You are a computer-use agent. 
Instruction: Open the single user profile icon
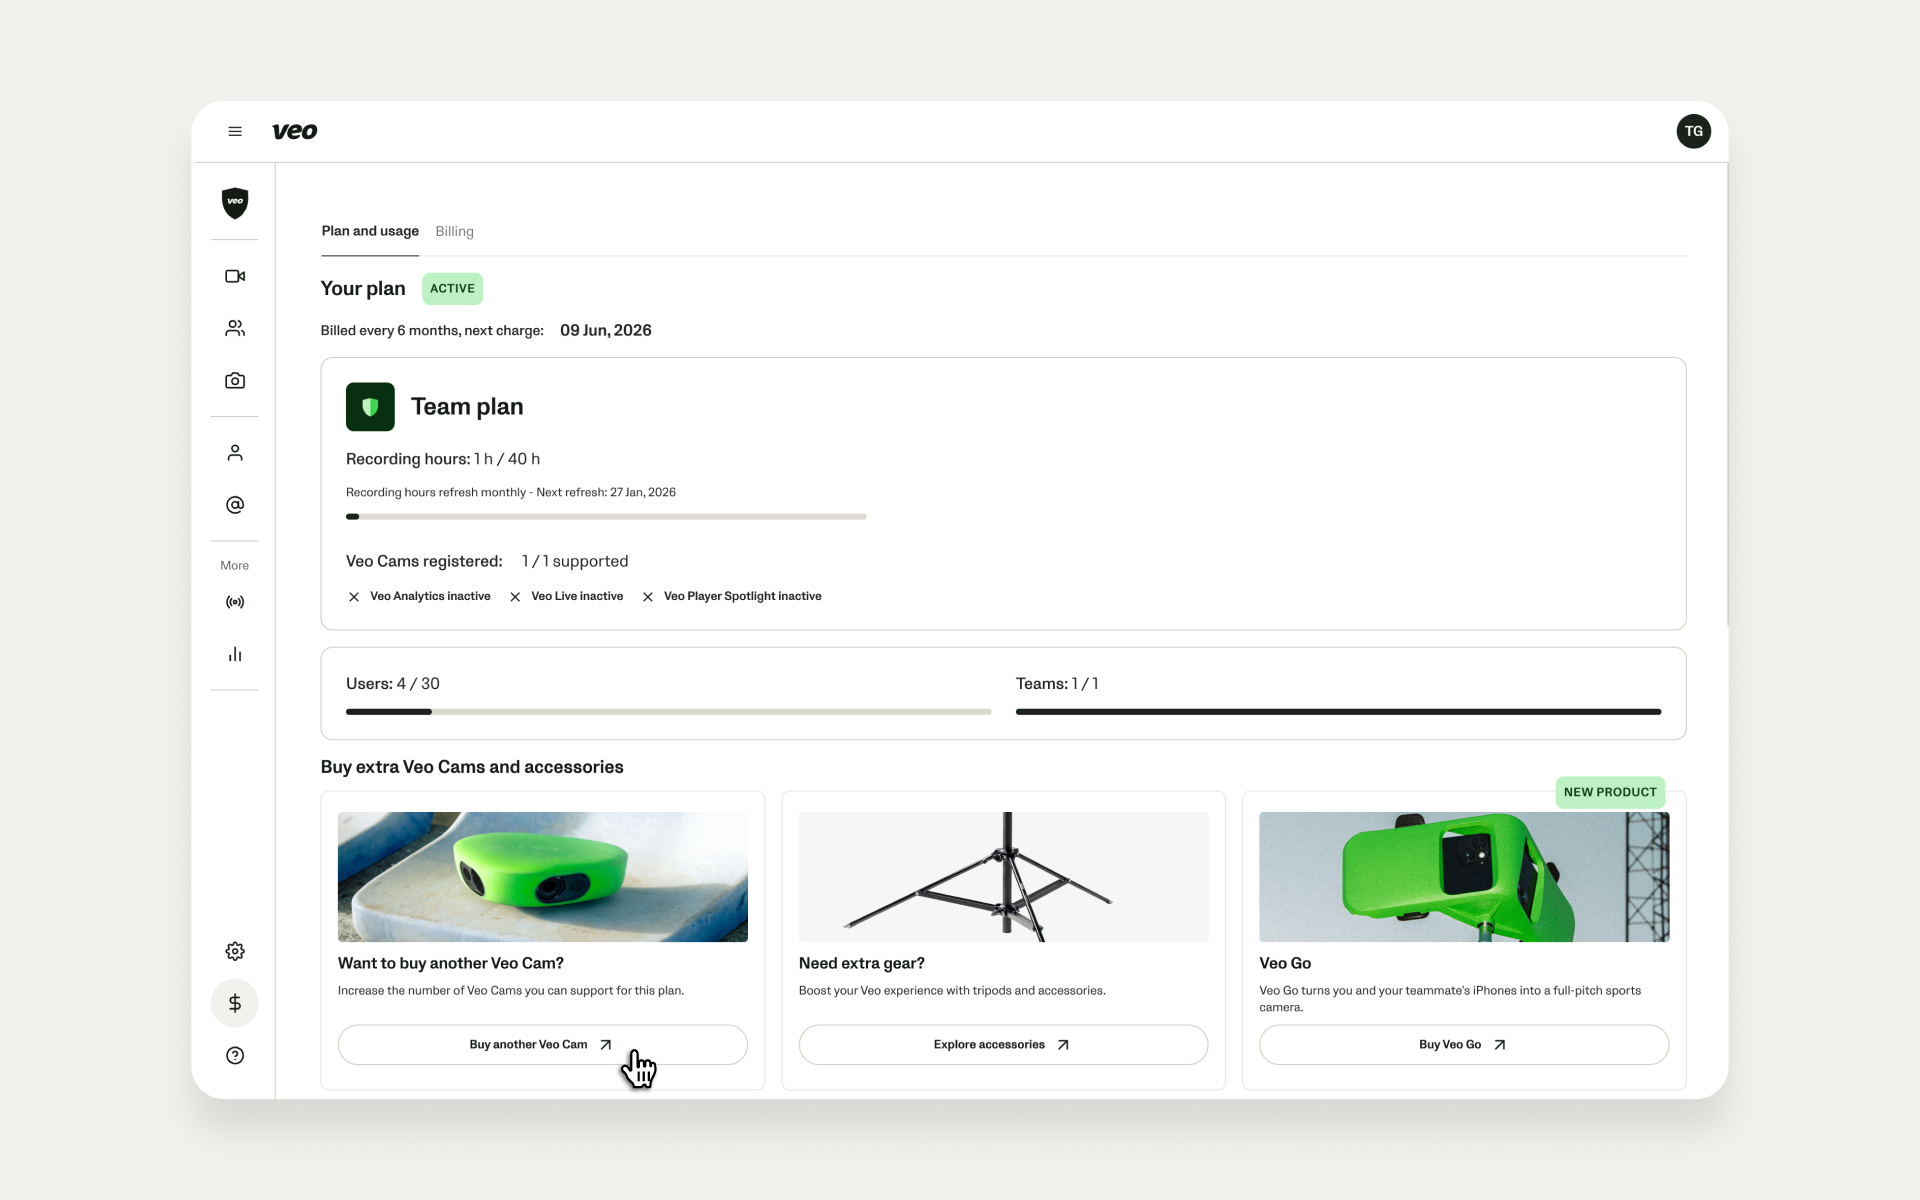(235, 453)
